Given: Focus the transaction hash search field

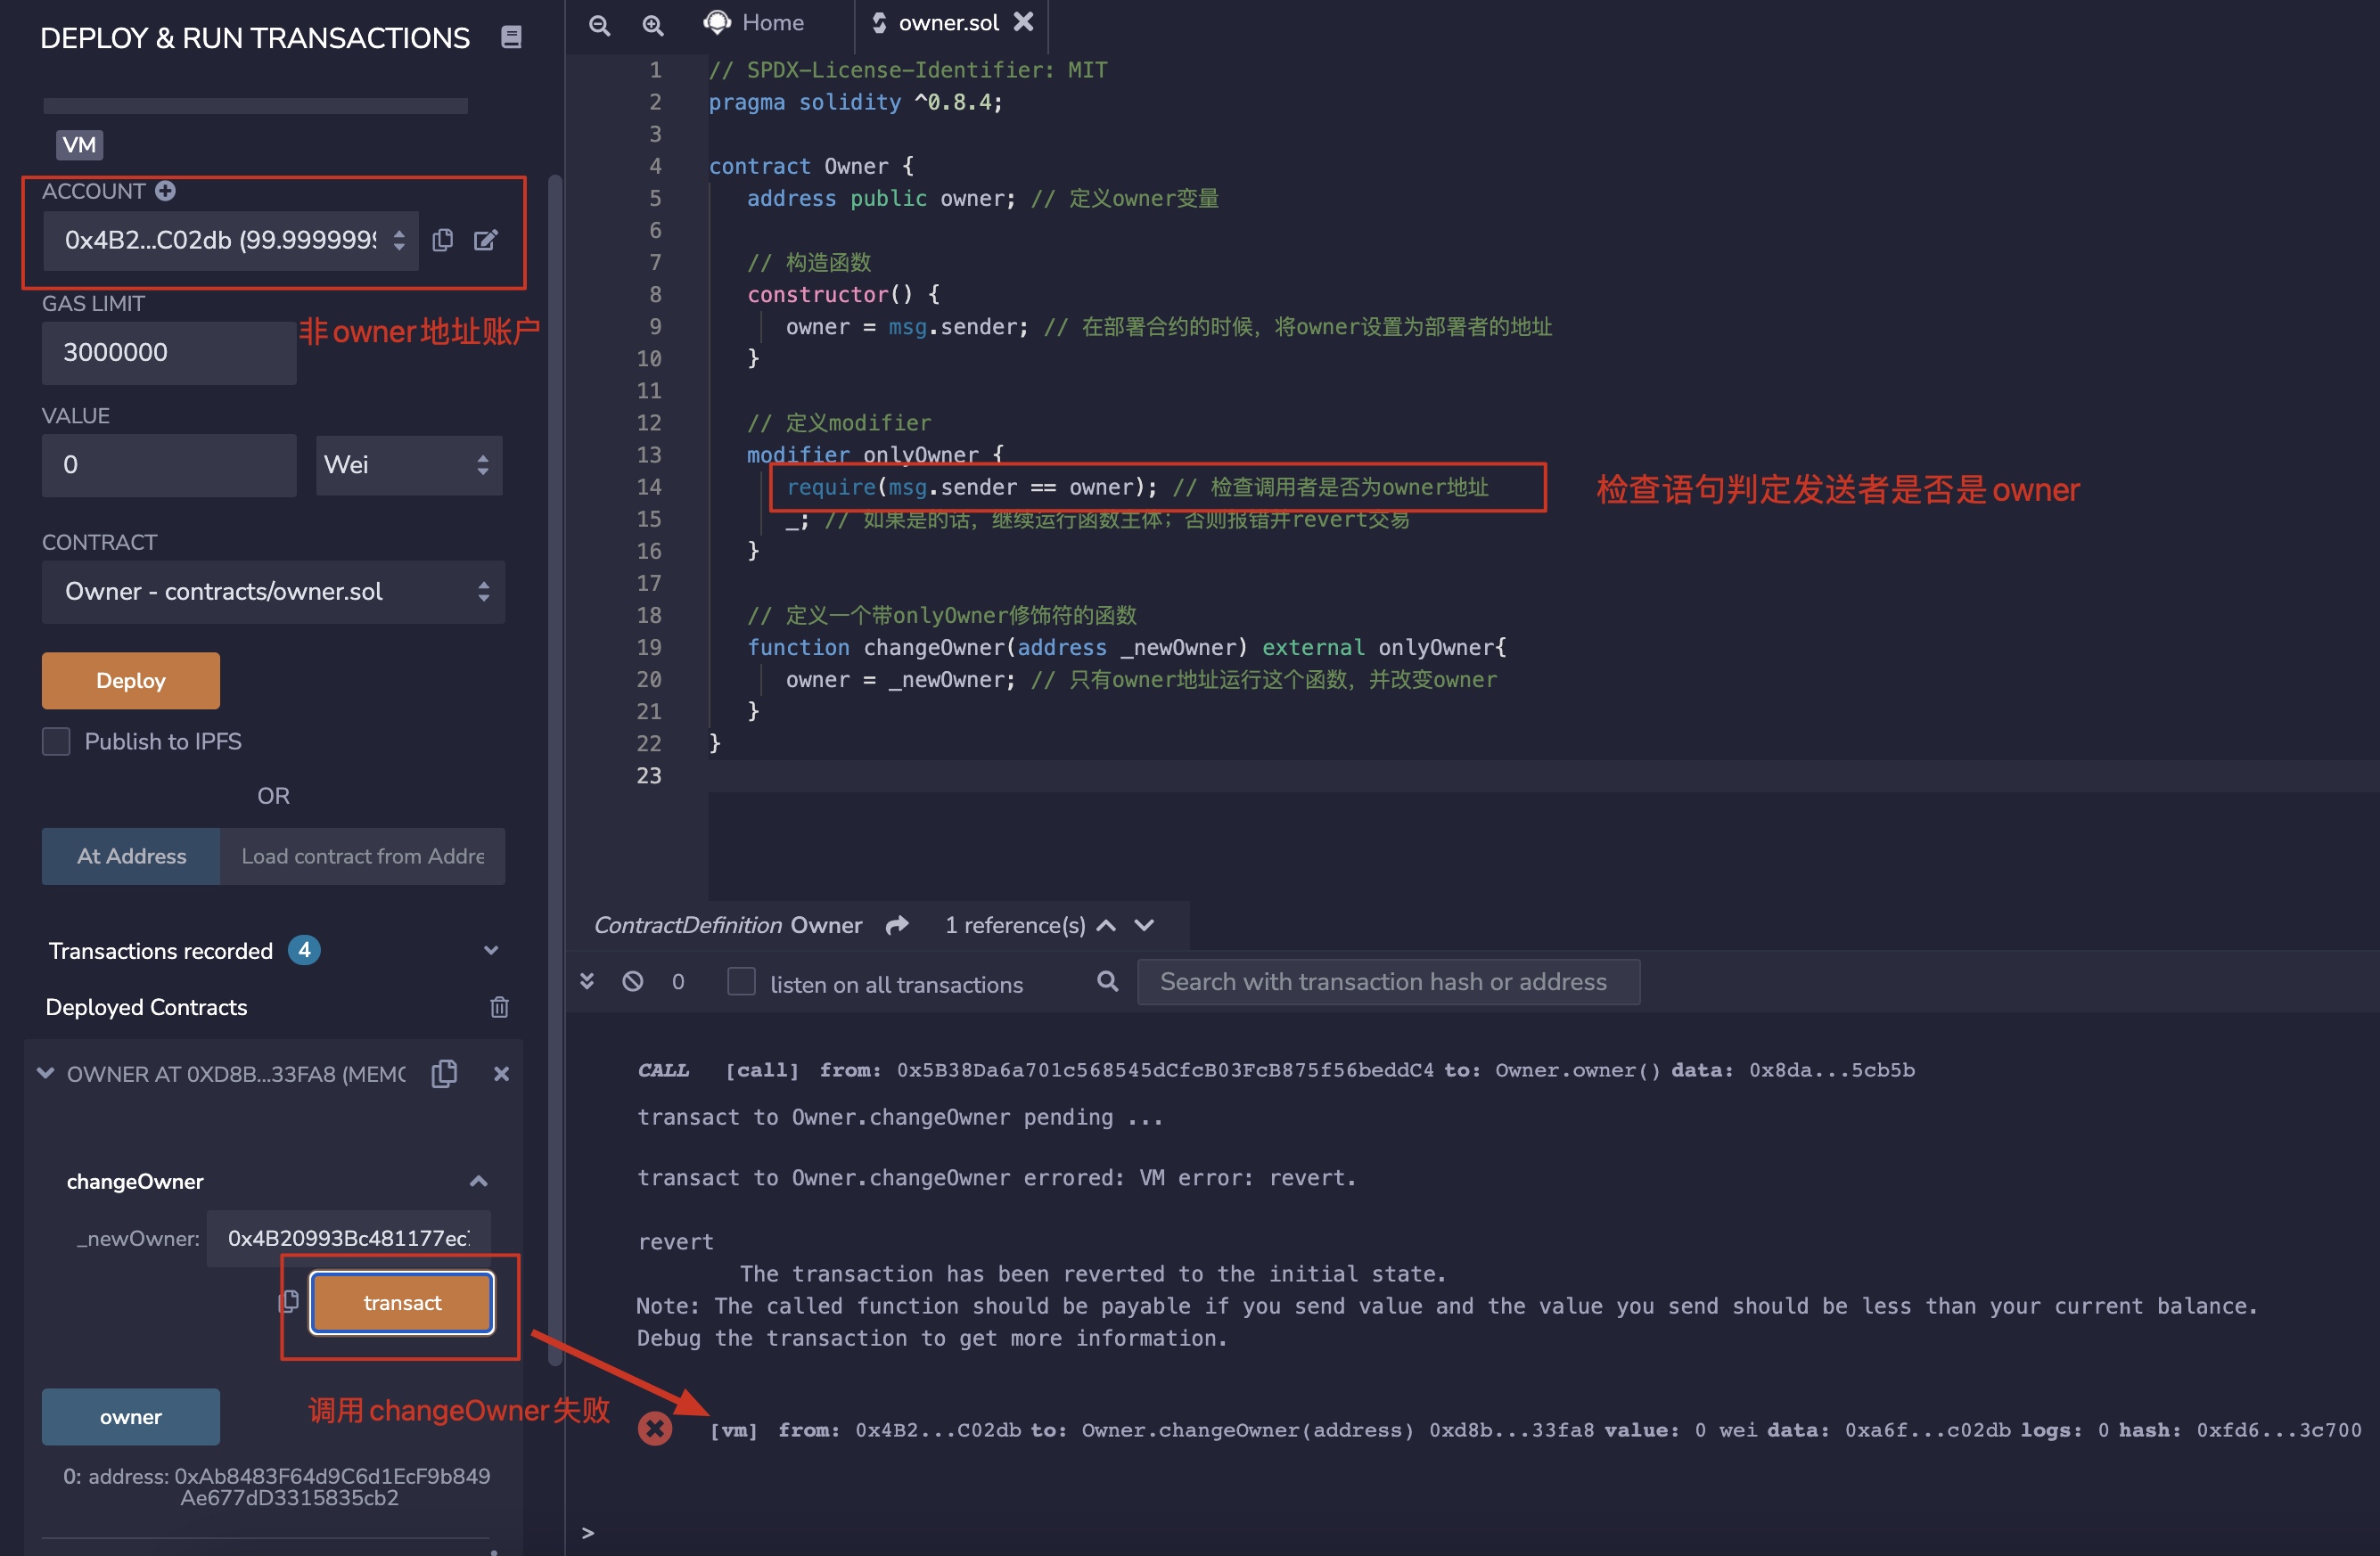Looking at the screenshot, I should click(x=1388, y=982).
